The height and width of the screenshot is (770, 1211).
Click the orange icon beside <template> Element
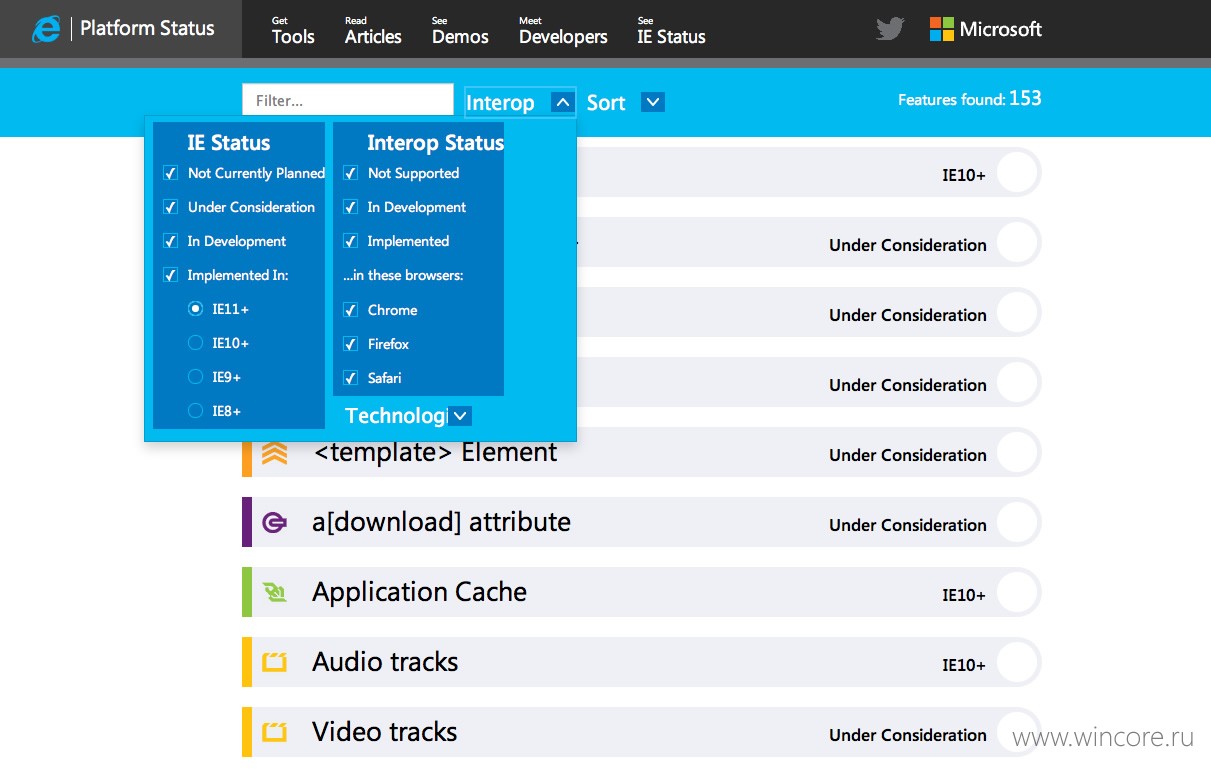274,453
